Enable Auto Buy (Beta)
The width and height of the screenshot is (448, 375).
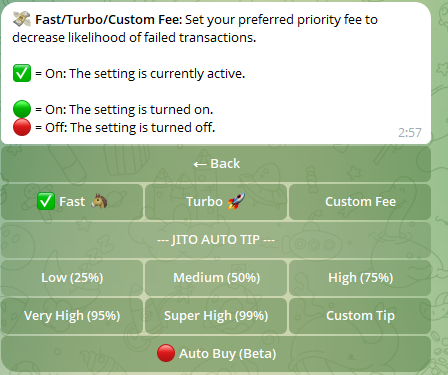click(x=216, y=354)
